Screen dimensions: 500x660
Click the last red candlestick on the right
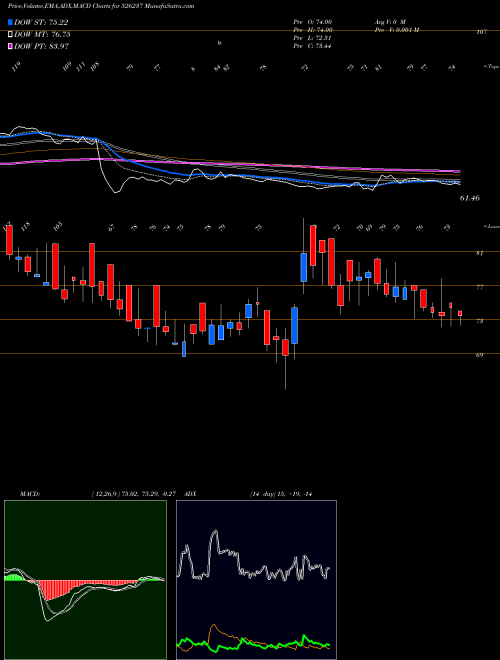click(460, 314)
